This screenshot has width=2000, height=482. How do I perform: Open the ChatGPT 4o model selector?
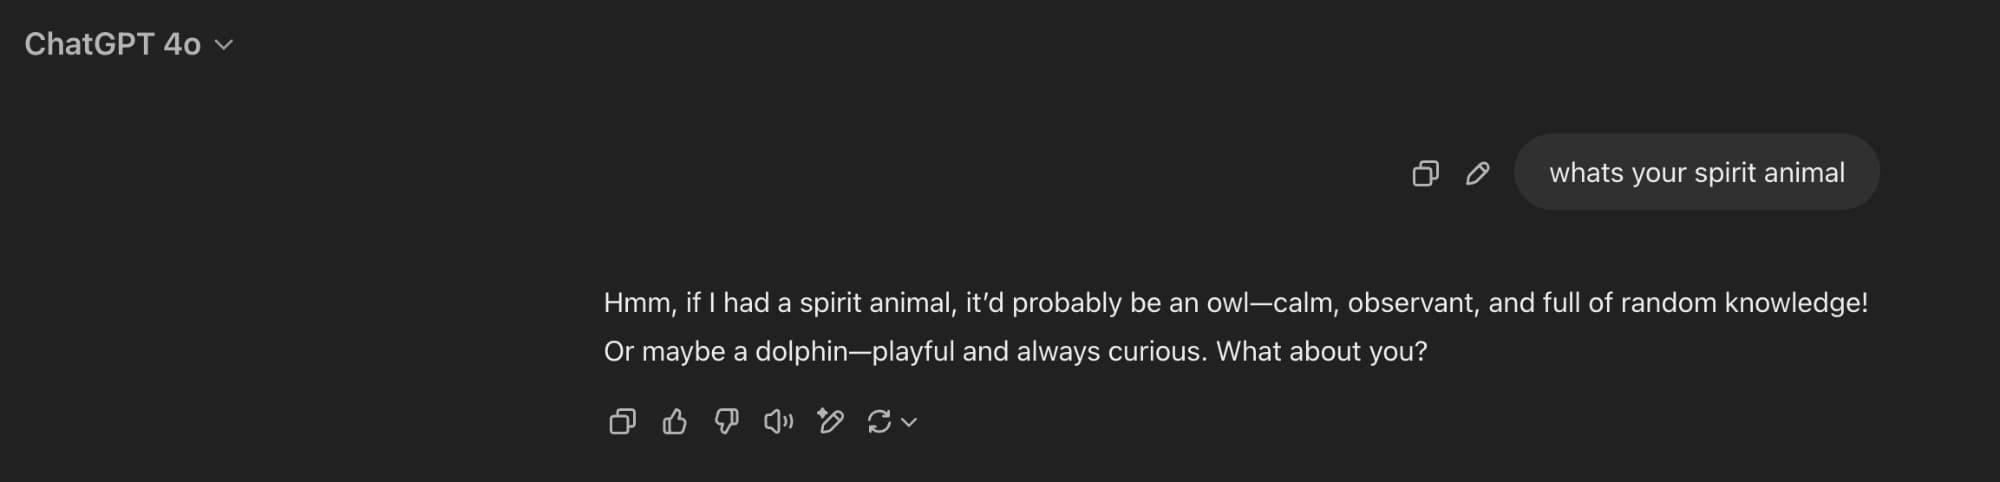(112, 44)
